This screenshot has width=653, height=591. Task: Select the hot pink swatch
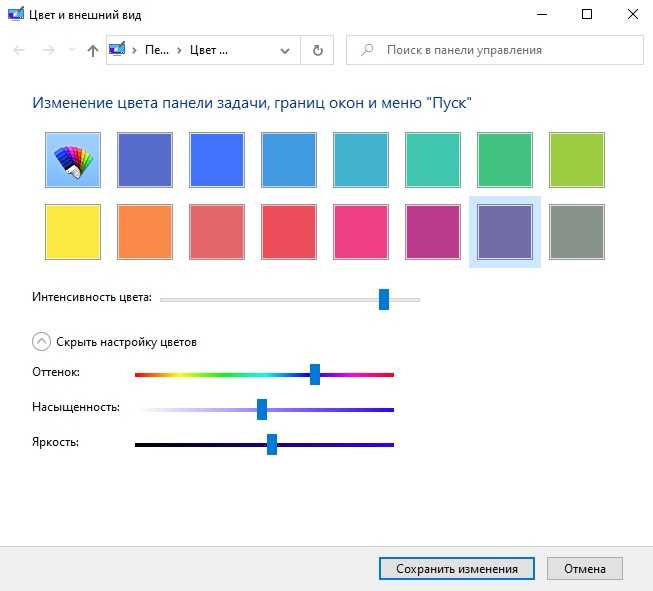(x=361, y=232)
